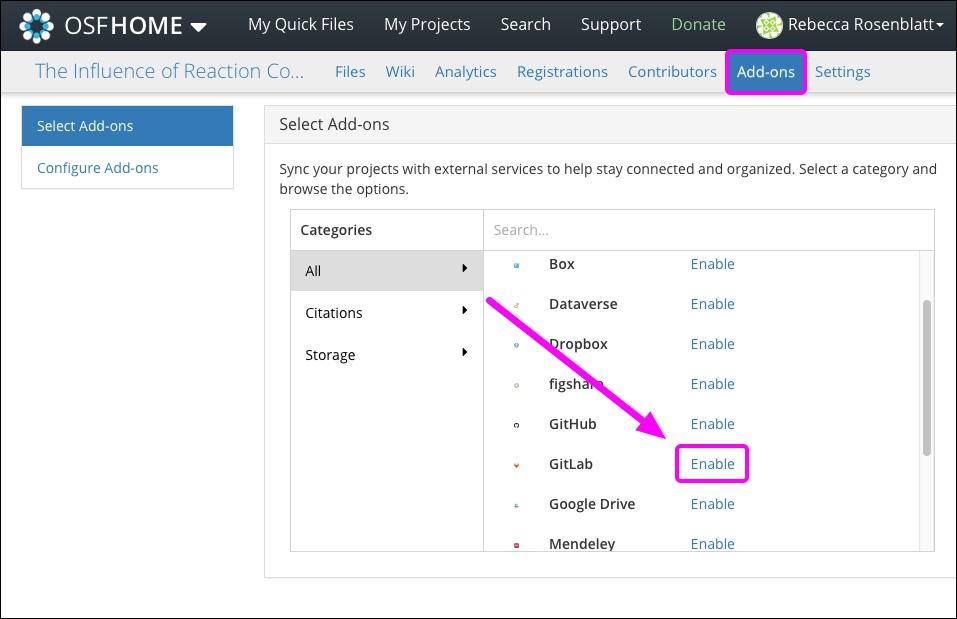Click the add-ons search field
Image resolution: width=957 pixels, height=619 pixels.
point(700,230)
